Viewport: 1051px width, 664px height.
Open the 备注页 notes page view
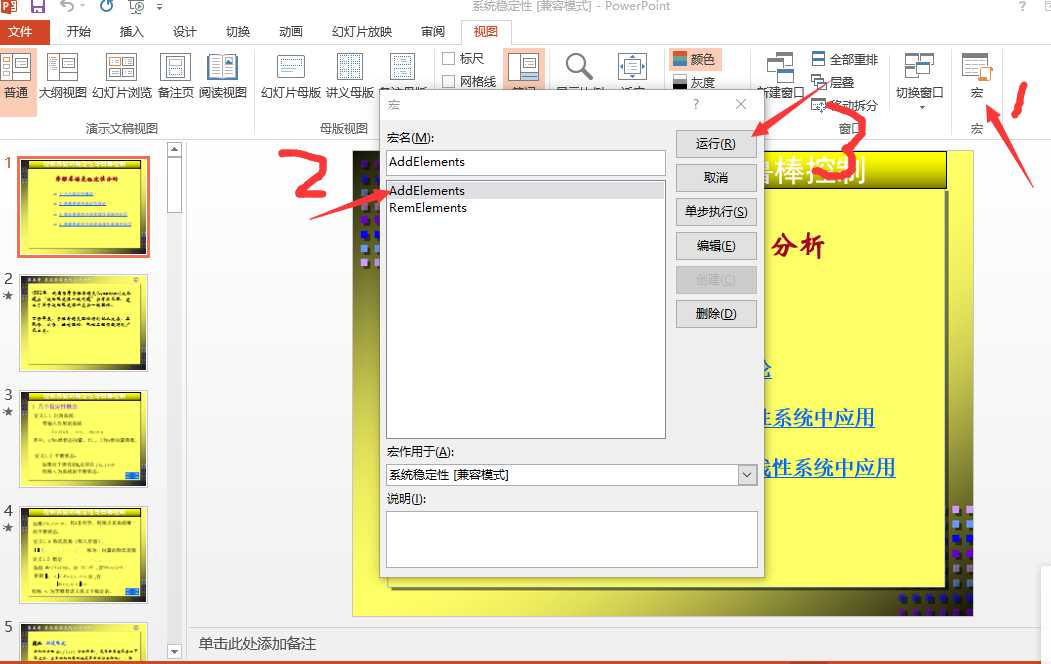click(x=176, y=77)
